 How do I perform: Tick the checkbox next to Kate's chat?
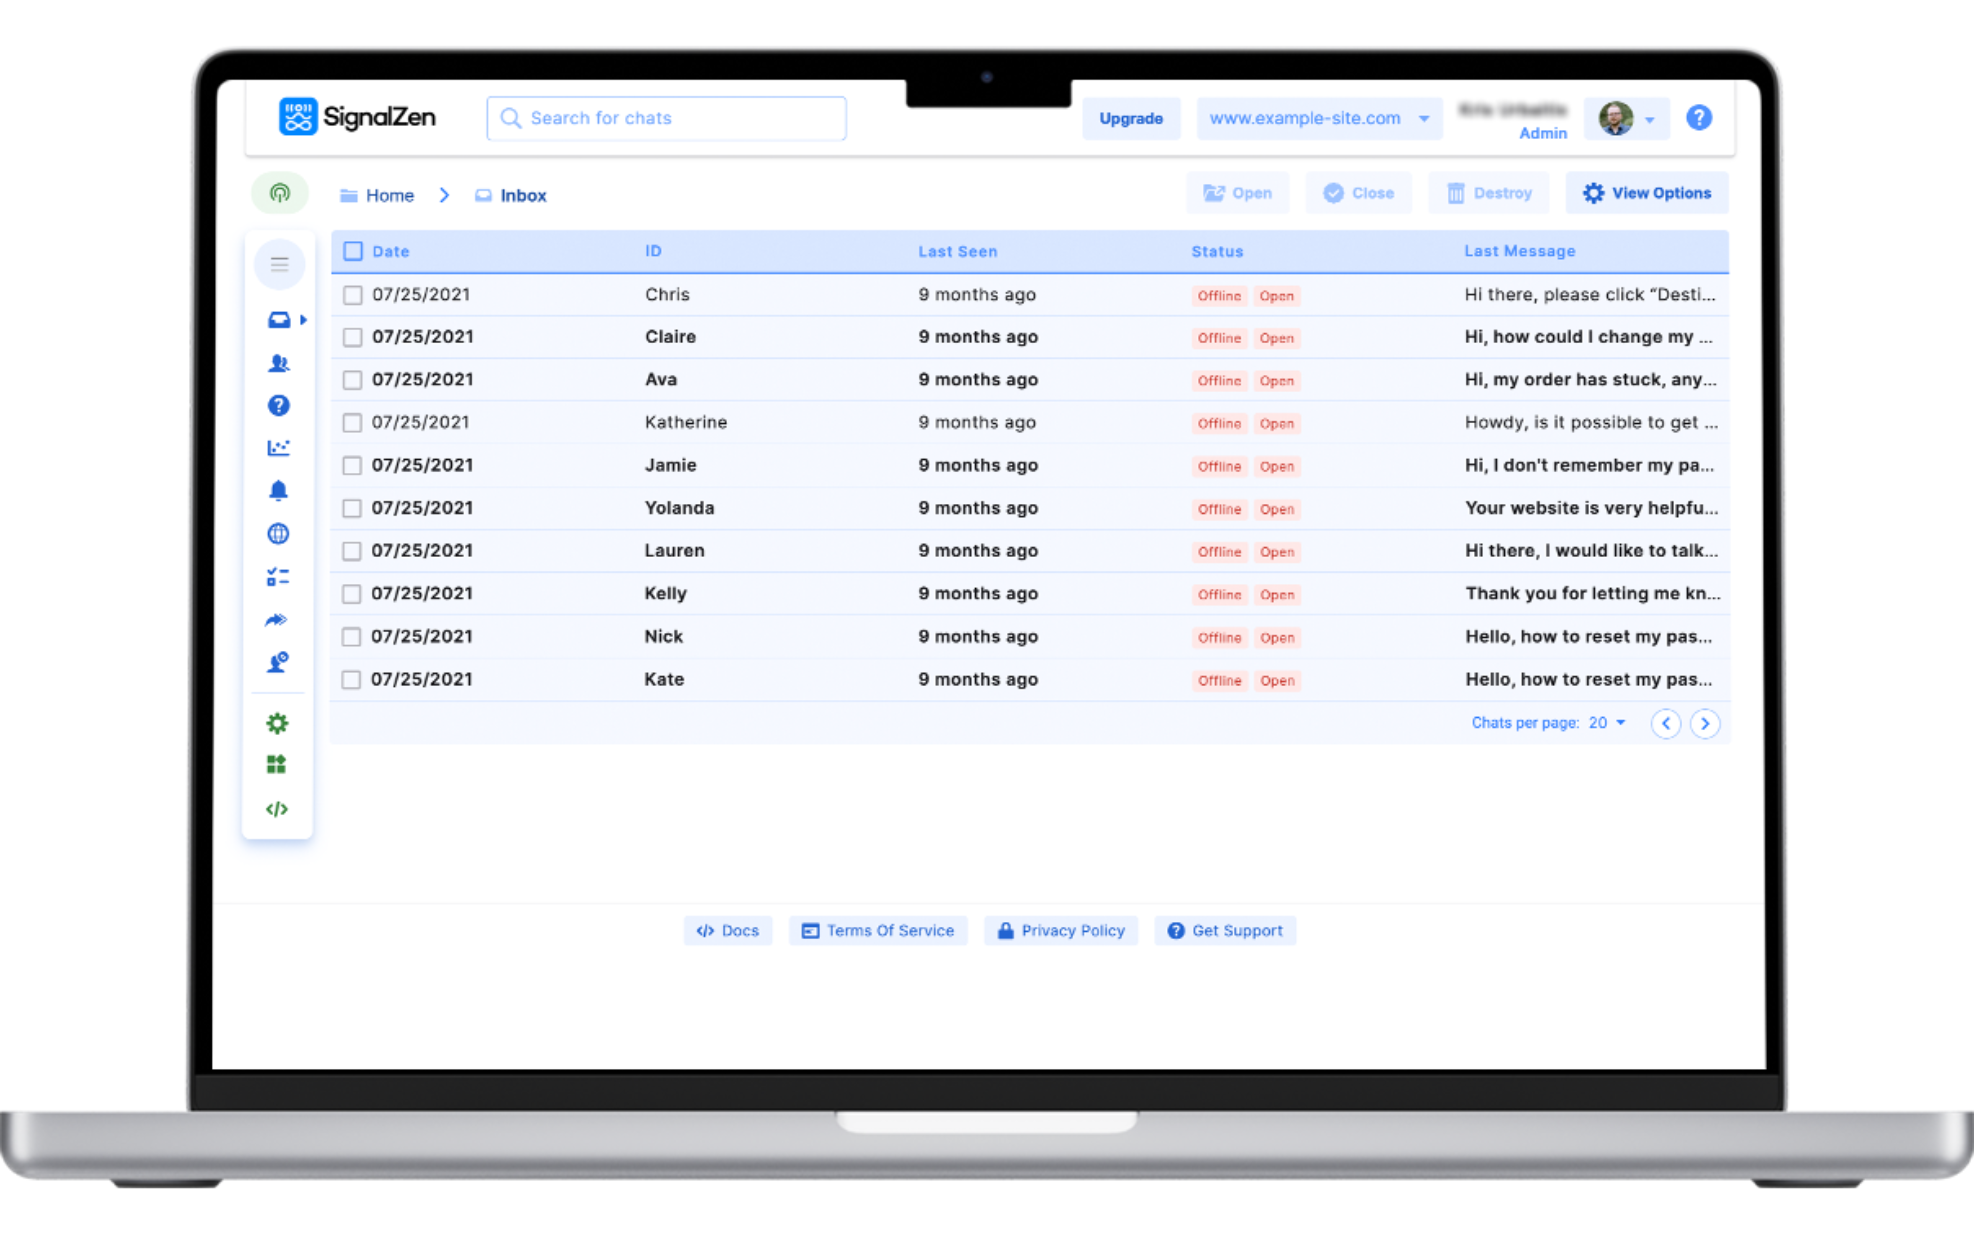click(351, 680)
